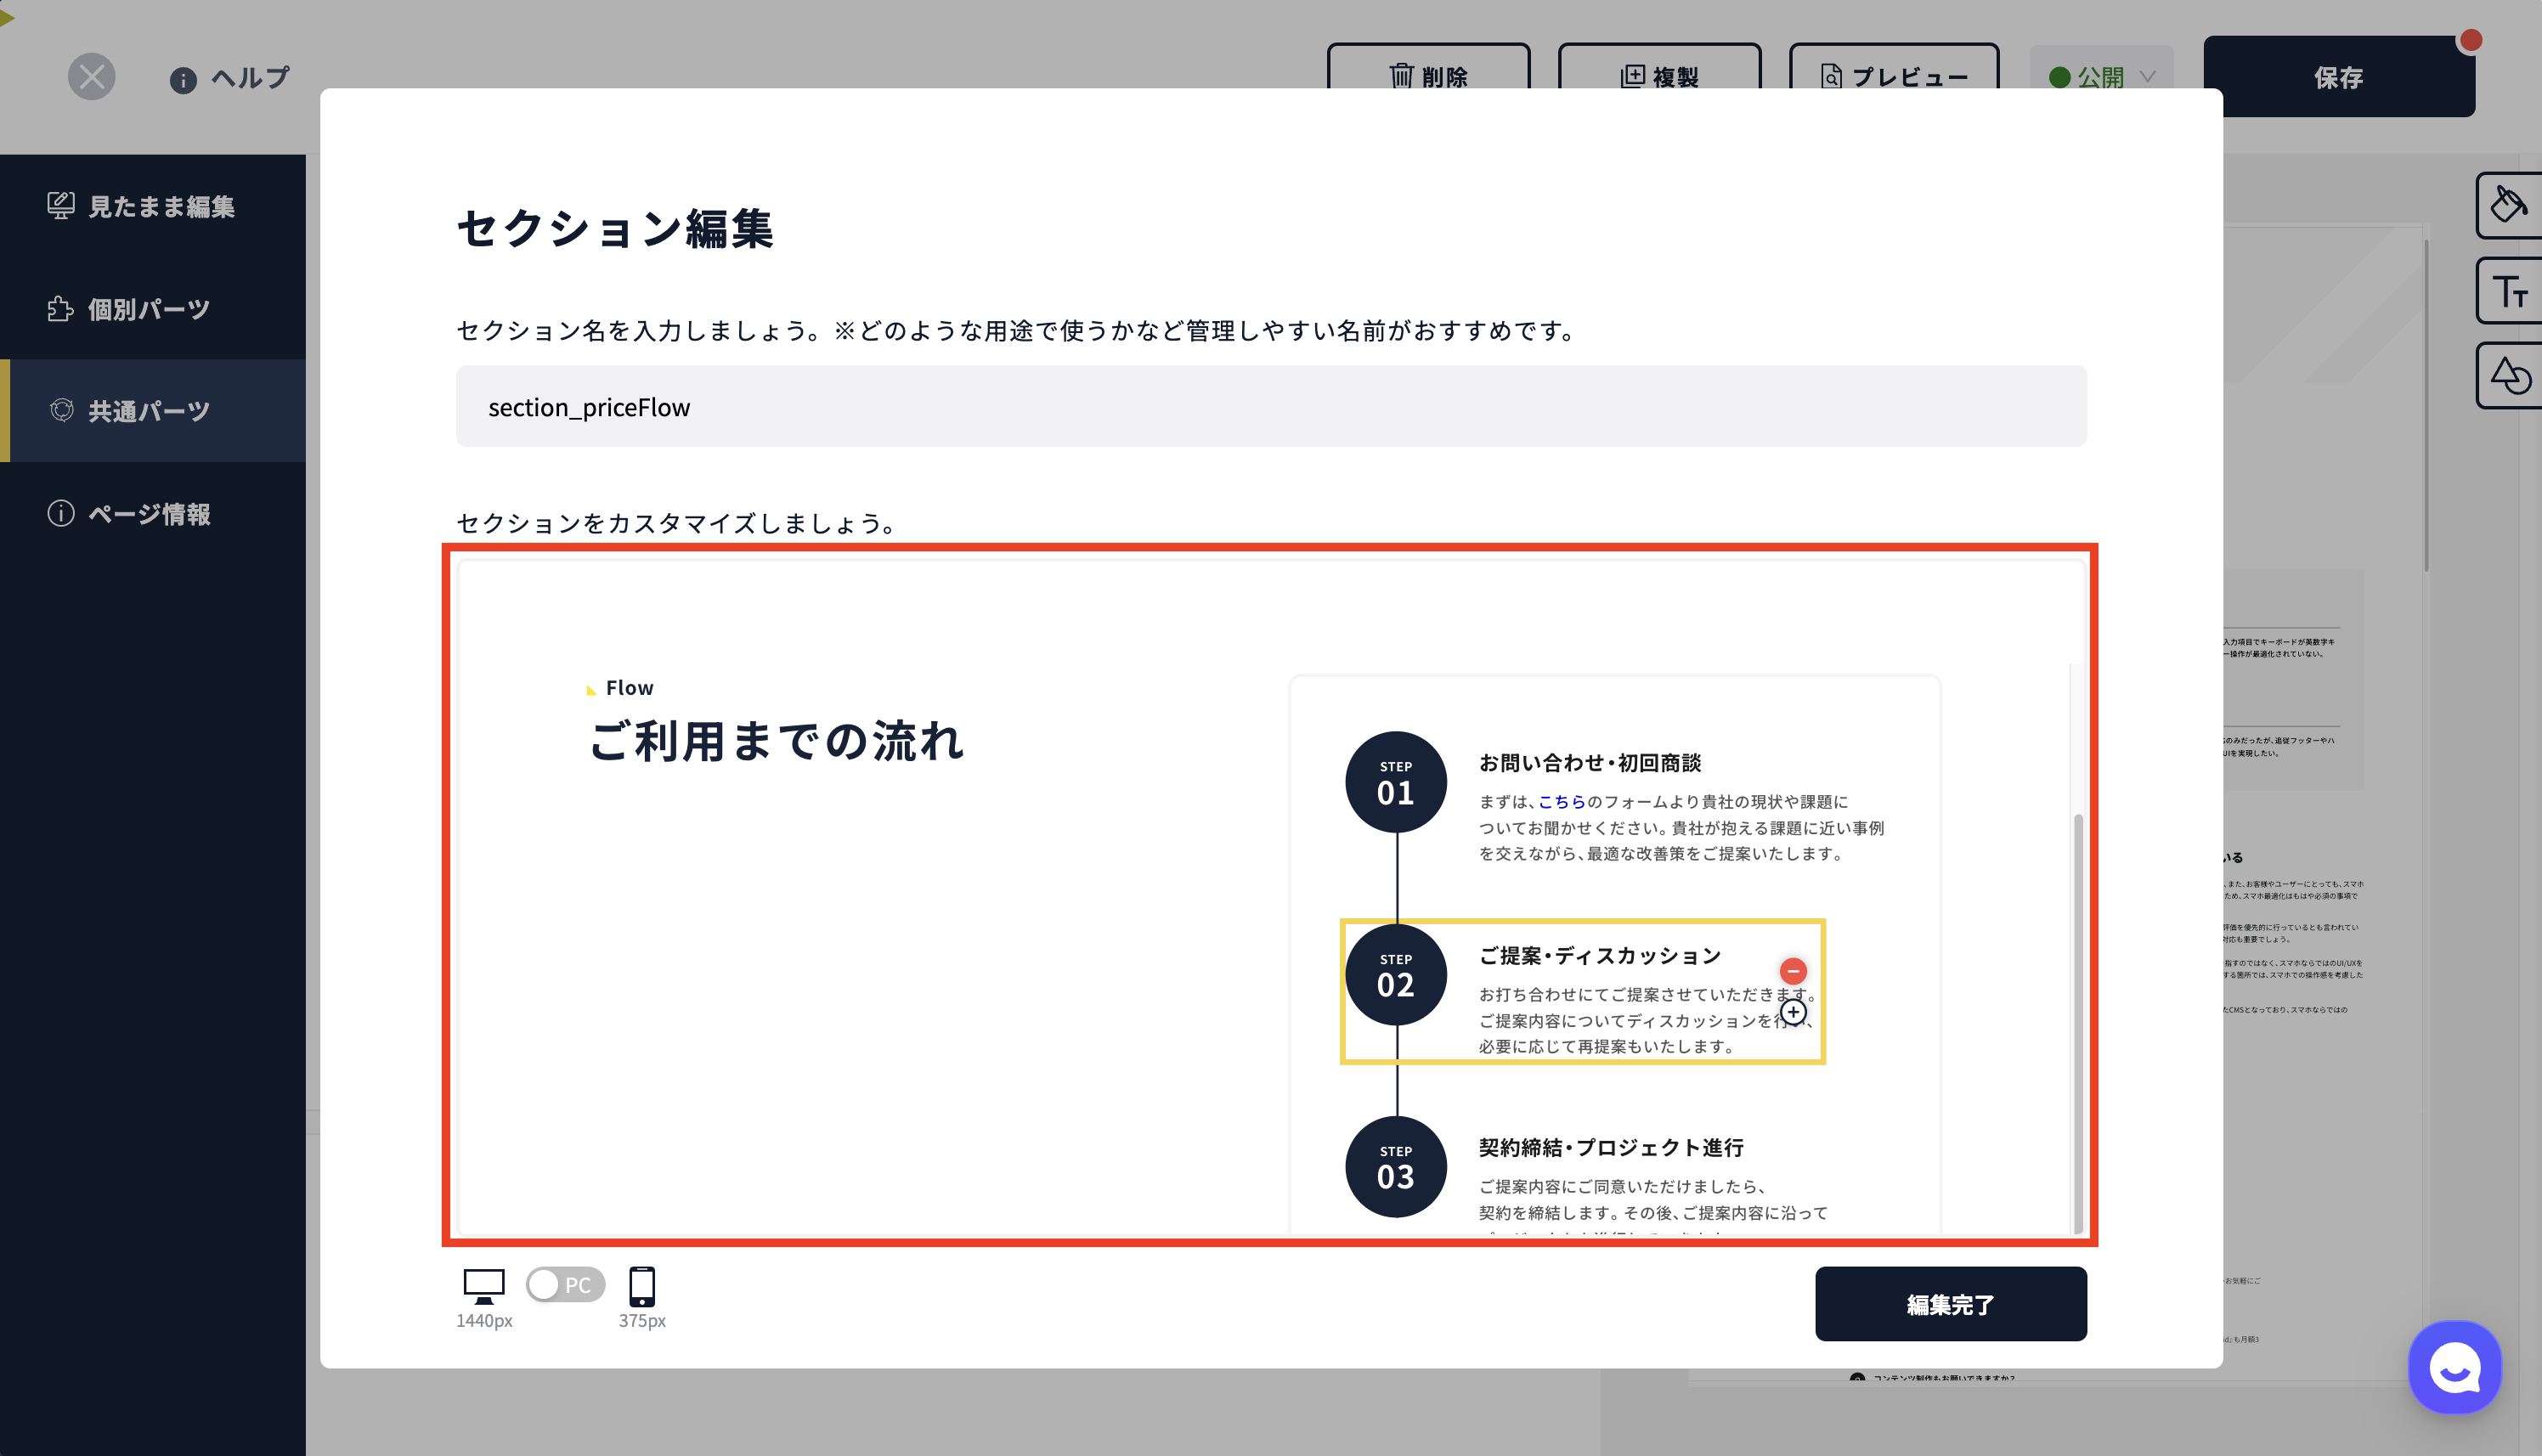
Task: Click the 編集完了 finish editing button
Action: (x=1951, y=1304)
